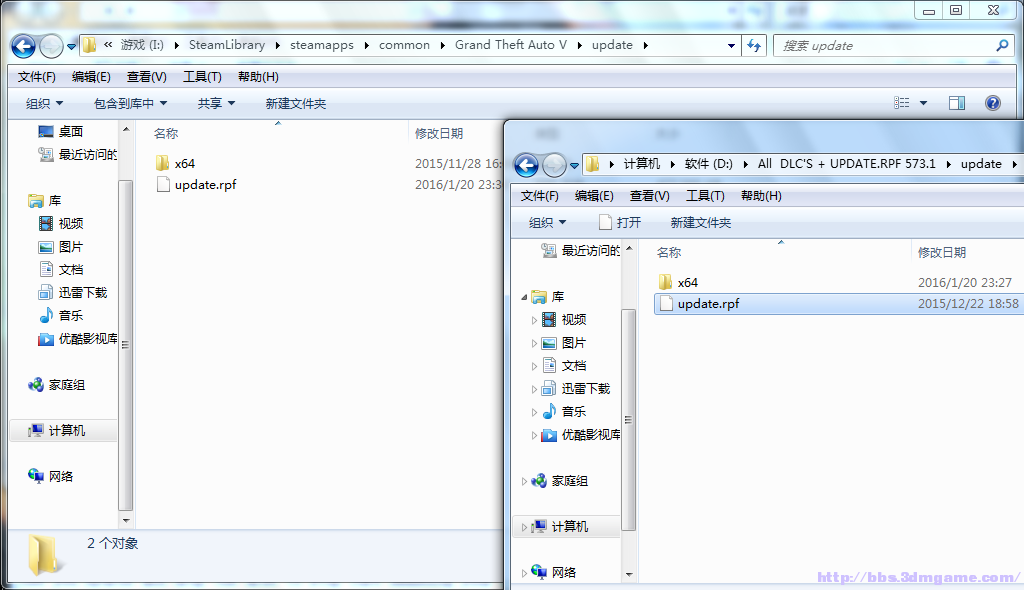Sort by 修改日期 column in the front window
The width and height of the screenshot is (1024, 590).
[942, 252]
